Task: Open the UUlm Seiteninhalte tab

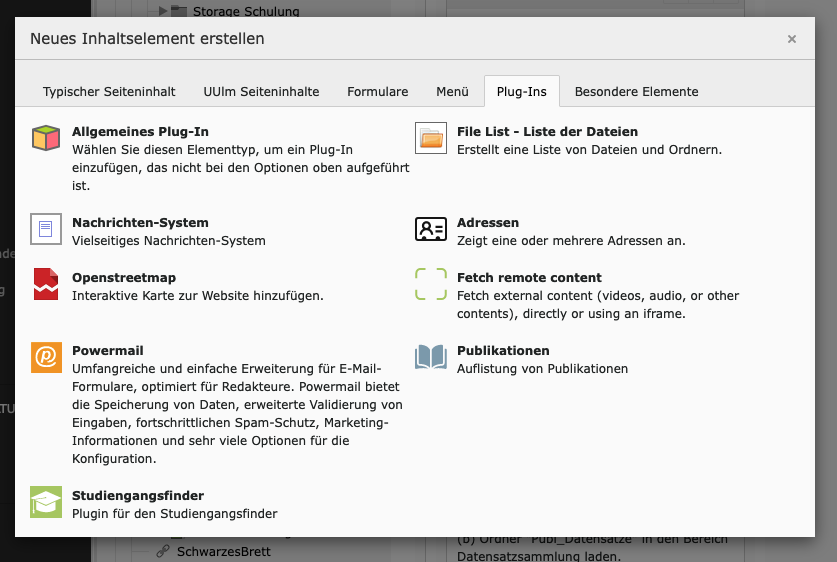Action: [261, 91]
